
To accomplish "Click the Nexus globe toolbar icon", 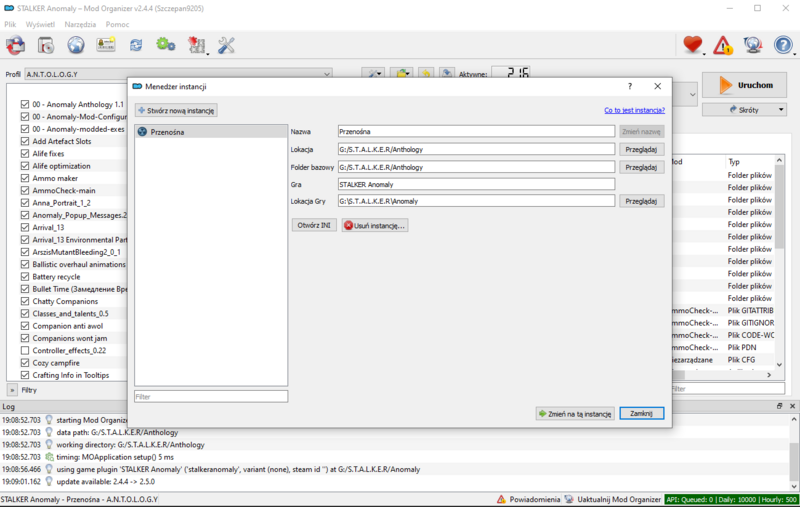I will click(x=76, y=45).
